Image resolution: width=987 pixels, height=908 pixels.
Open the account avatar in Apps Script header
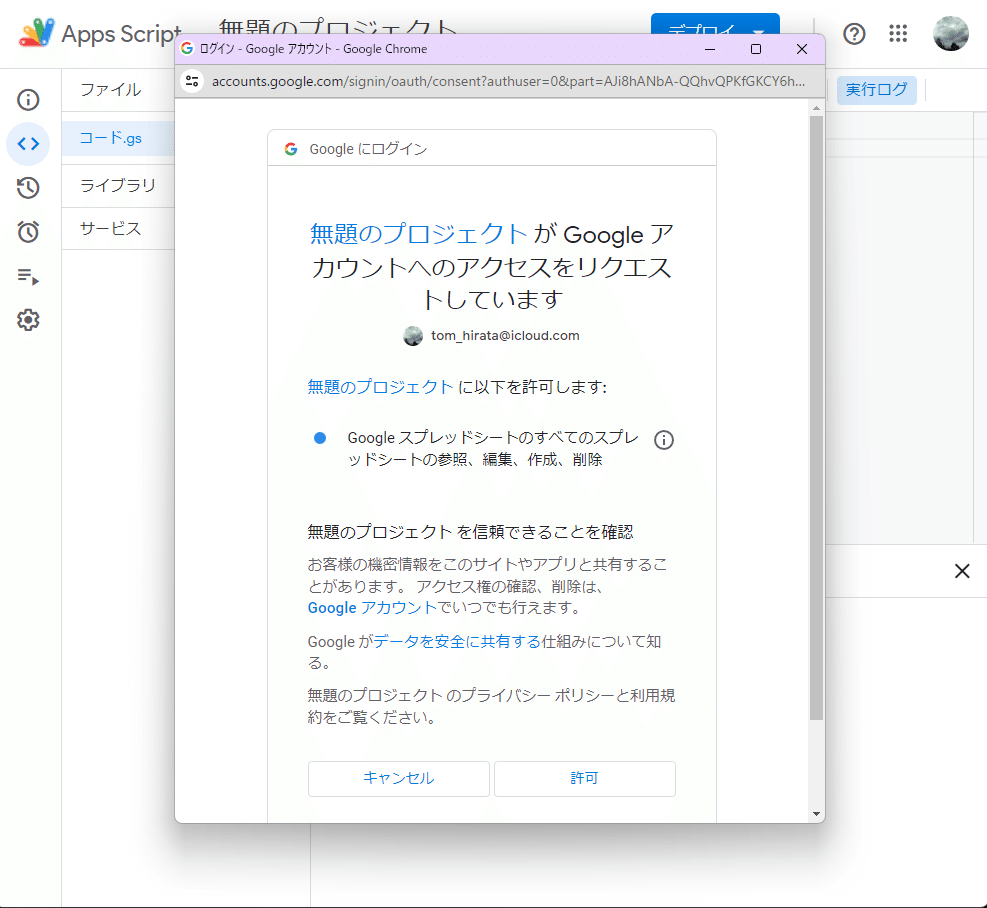tap(950, 33)
